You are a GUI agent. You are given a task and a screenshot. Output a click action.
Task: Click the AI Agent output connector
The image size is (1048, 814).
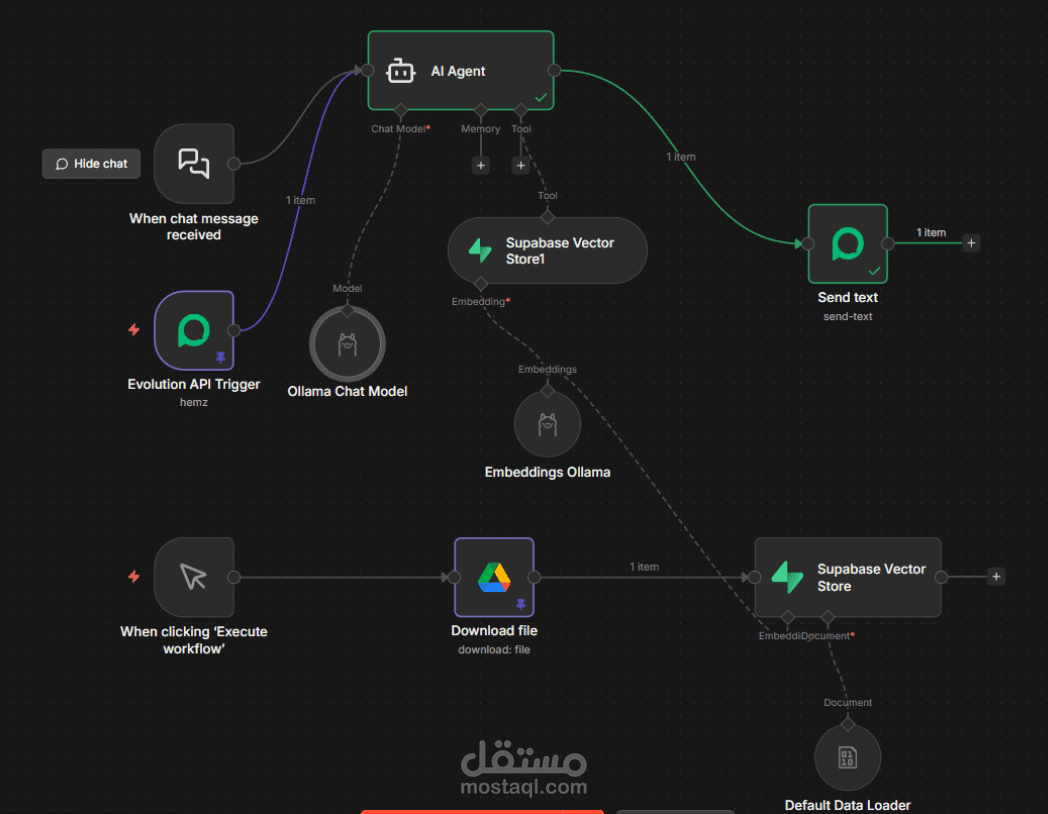[554, 70]
